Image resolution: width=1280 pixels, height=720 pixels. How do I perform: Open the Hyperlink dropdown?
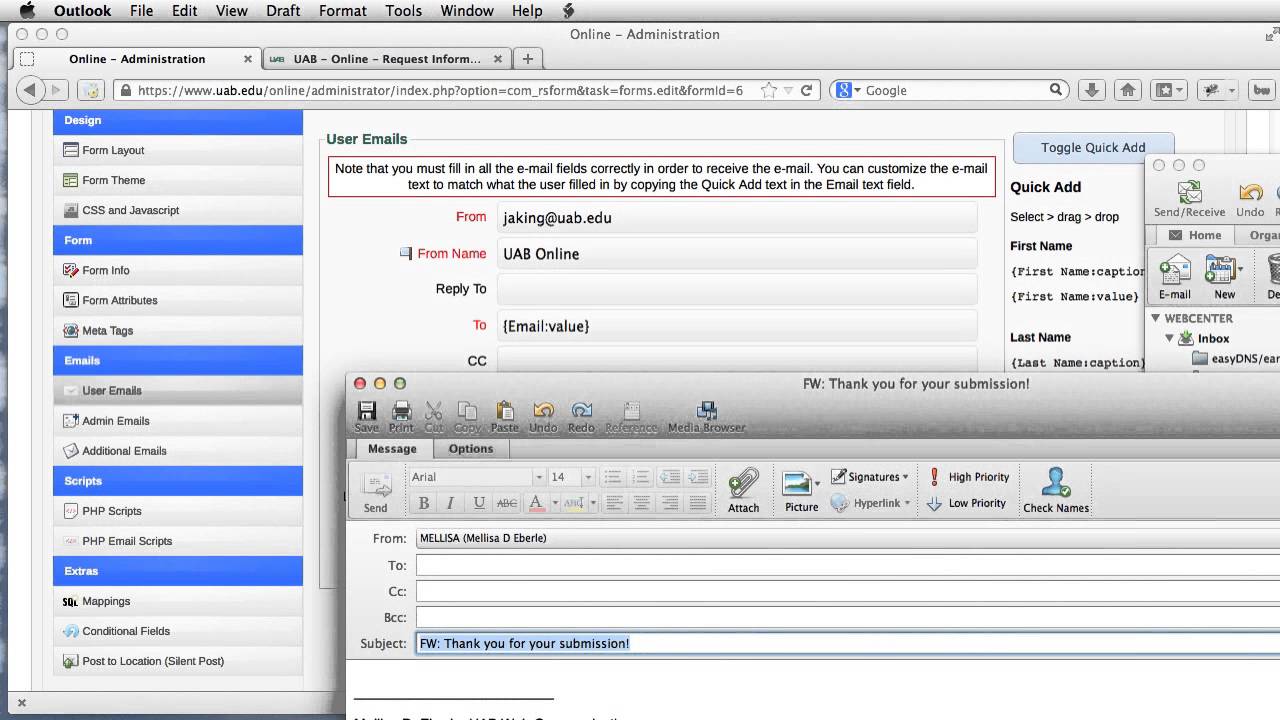[870, 503]
